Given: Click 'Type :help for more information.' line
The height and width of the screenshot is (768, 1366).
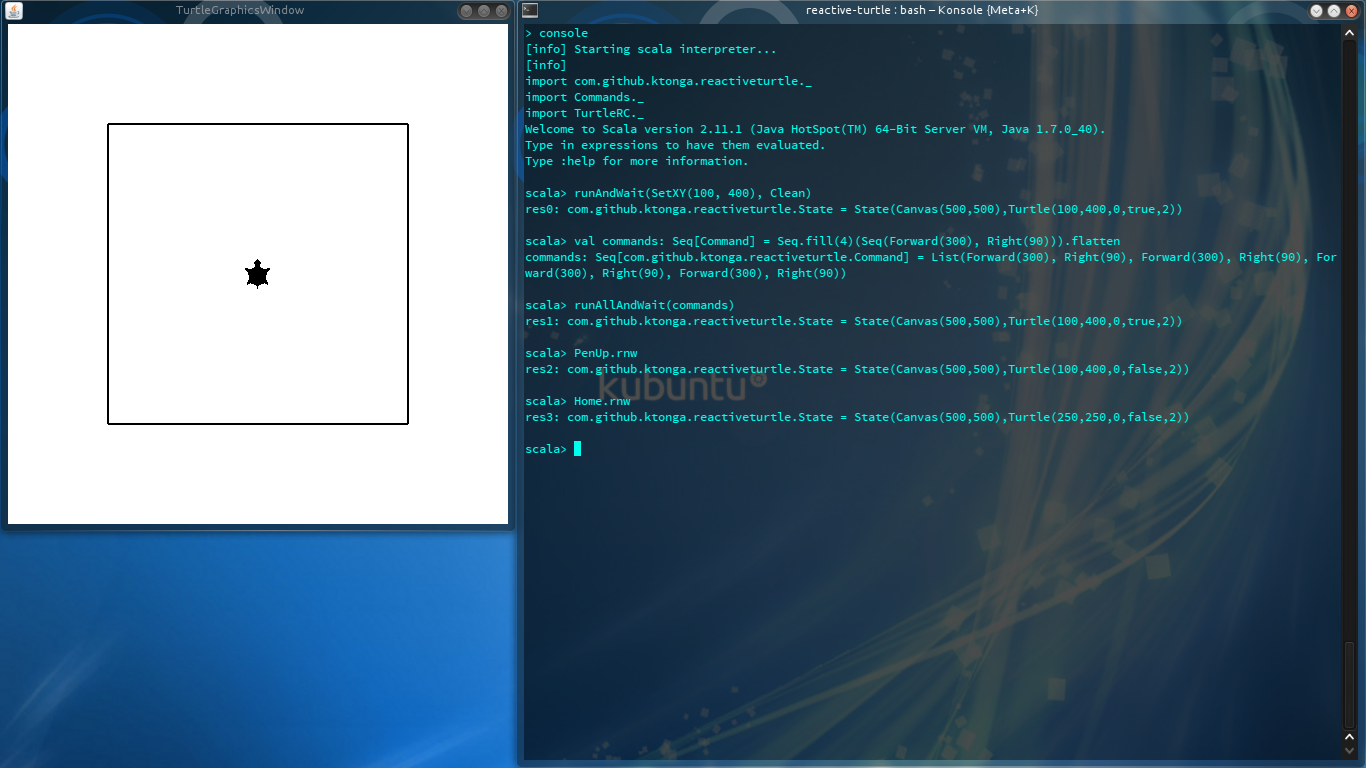Looking at the screenshot, I should coord(637,161).
